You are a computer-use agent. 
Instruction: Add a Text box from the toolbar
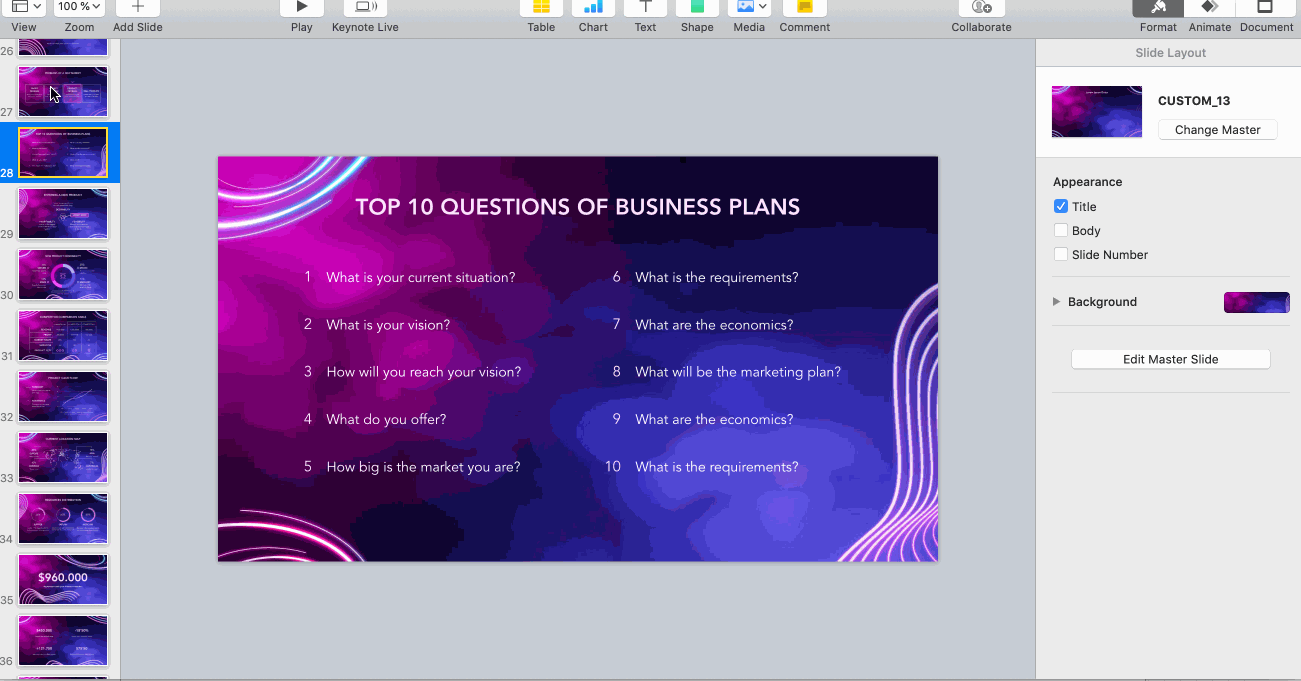(x=645, y=8)
